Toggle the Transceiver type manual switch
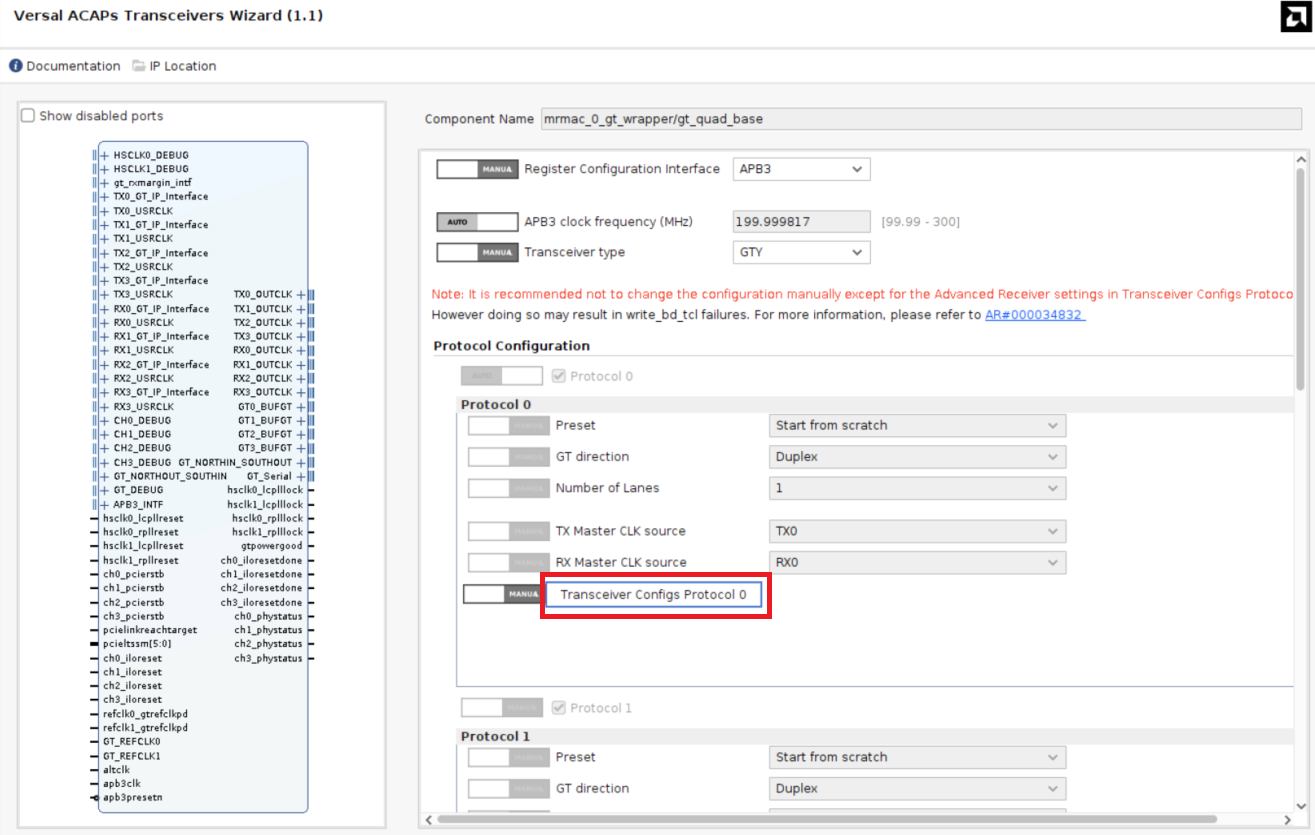The width and height of the screenshot is (1315, 835). (x=477, y=253)
